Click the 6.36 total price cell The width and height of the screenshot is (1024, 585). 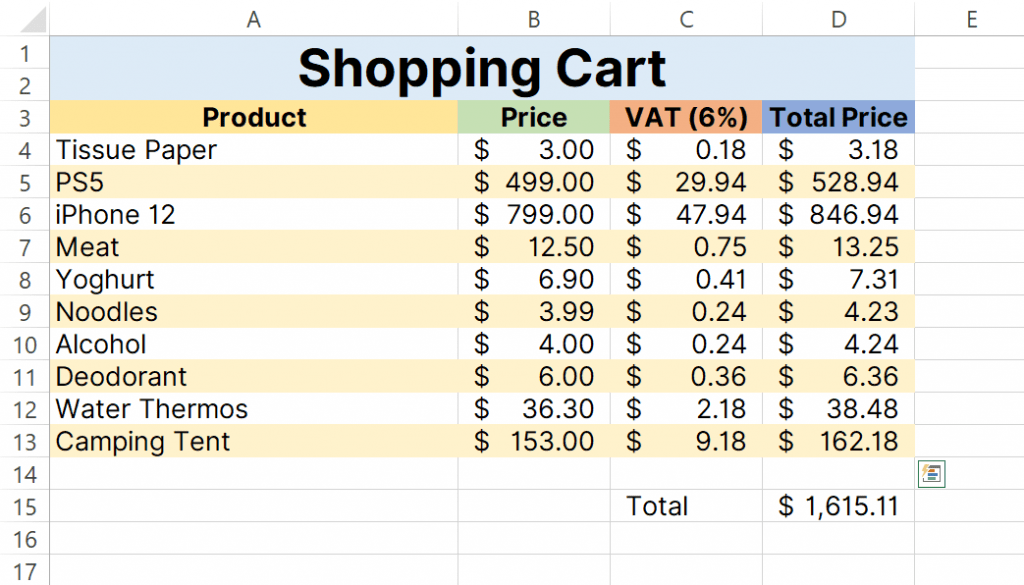[x=839, y=376]
